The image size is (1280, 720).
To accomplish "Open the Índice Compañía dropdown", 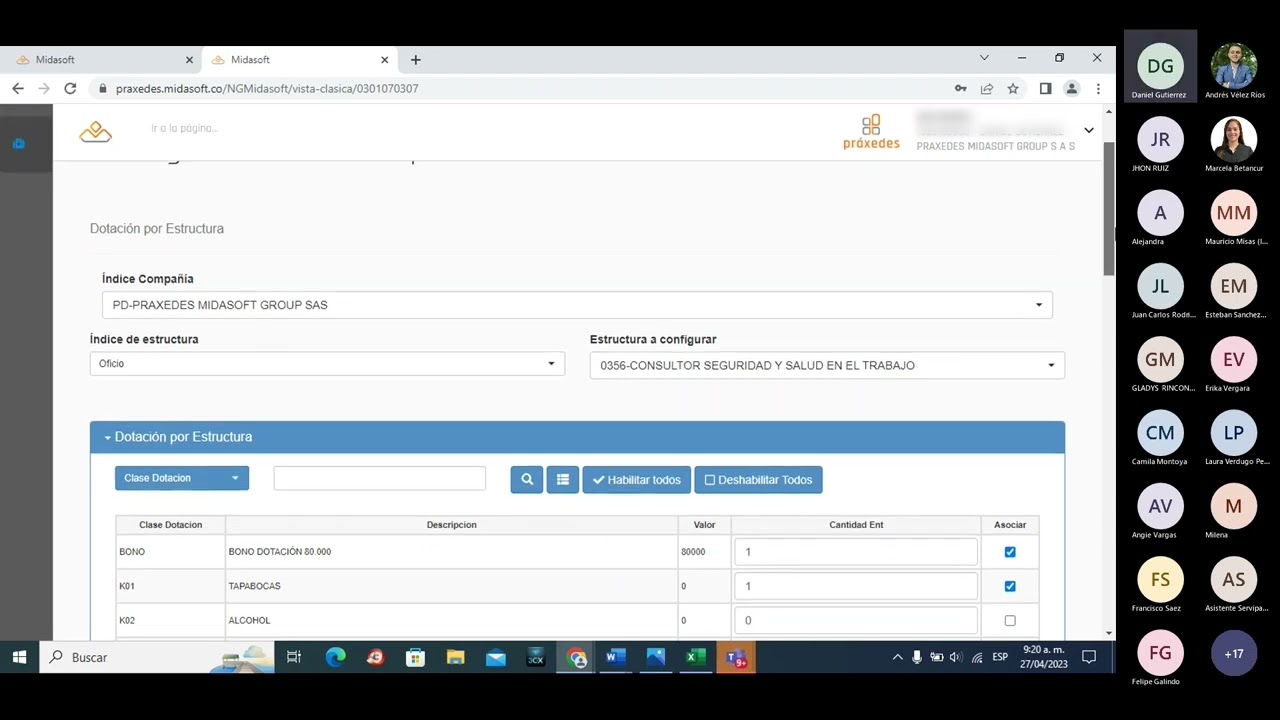I will click(x=577, y=305).
